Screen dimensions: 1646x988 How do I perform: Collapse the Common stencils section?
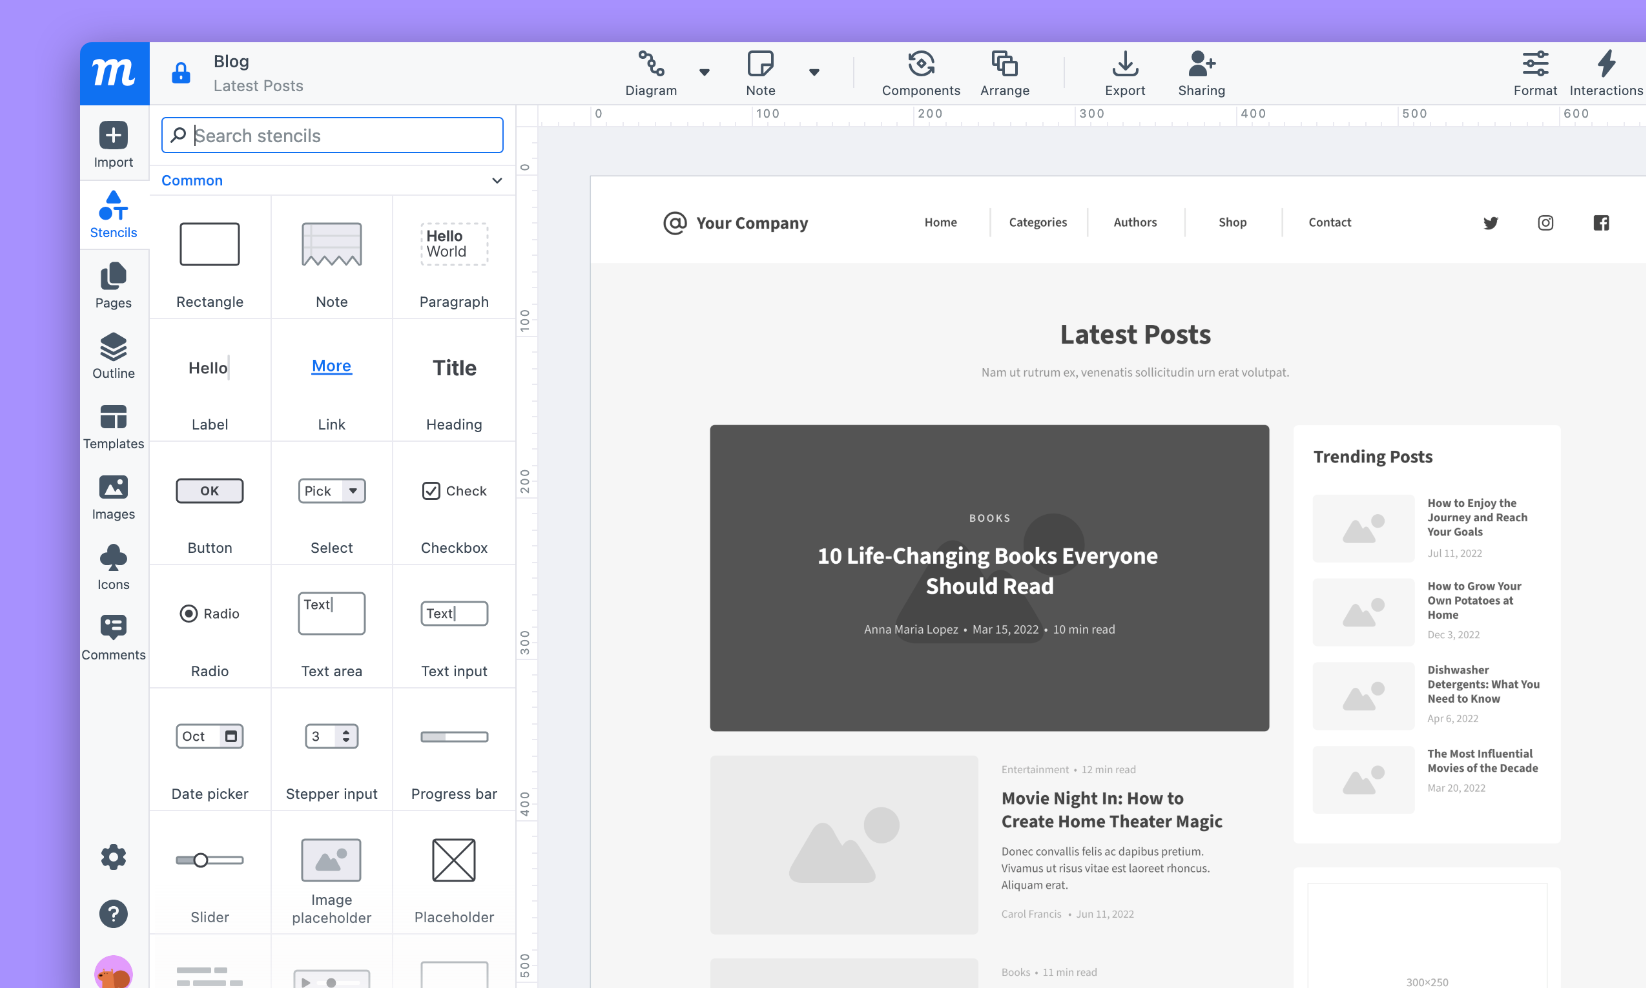pos(497,181)
